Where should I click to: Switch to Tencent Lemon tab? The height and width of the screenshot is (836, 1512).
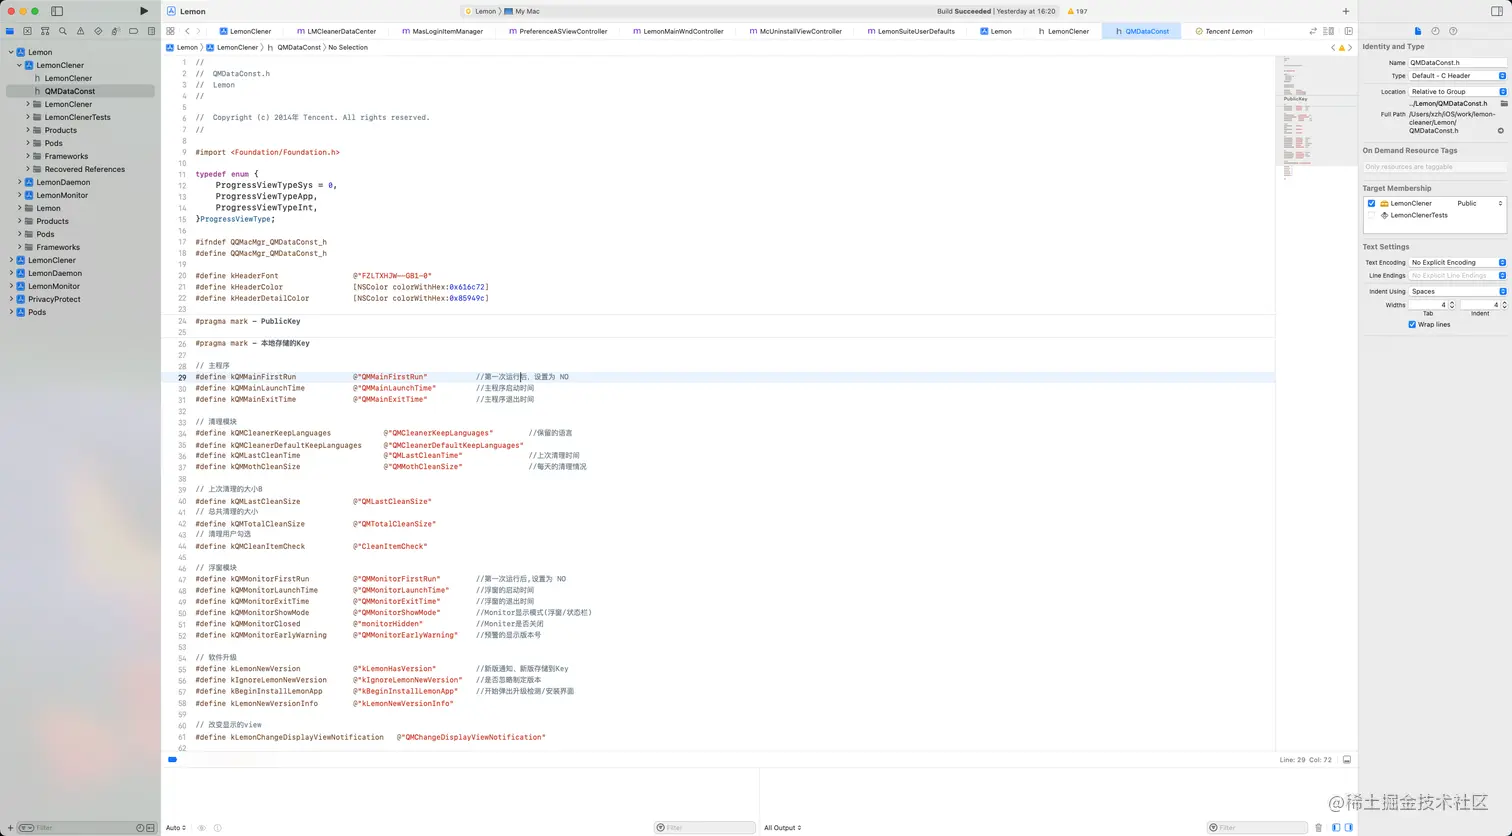[1224, 31]
